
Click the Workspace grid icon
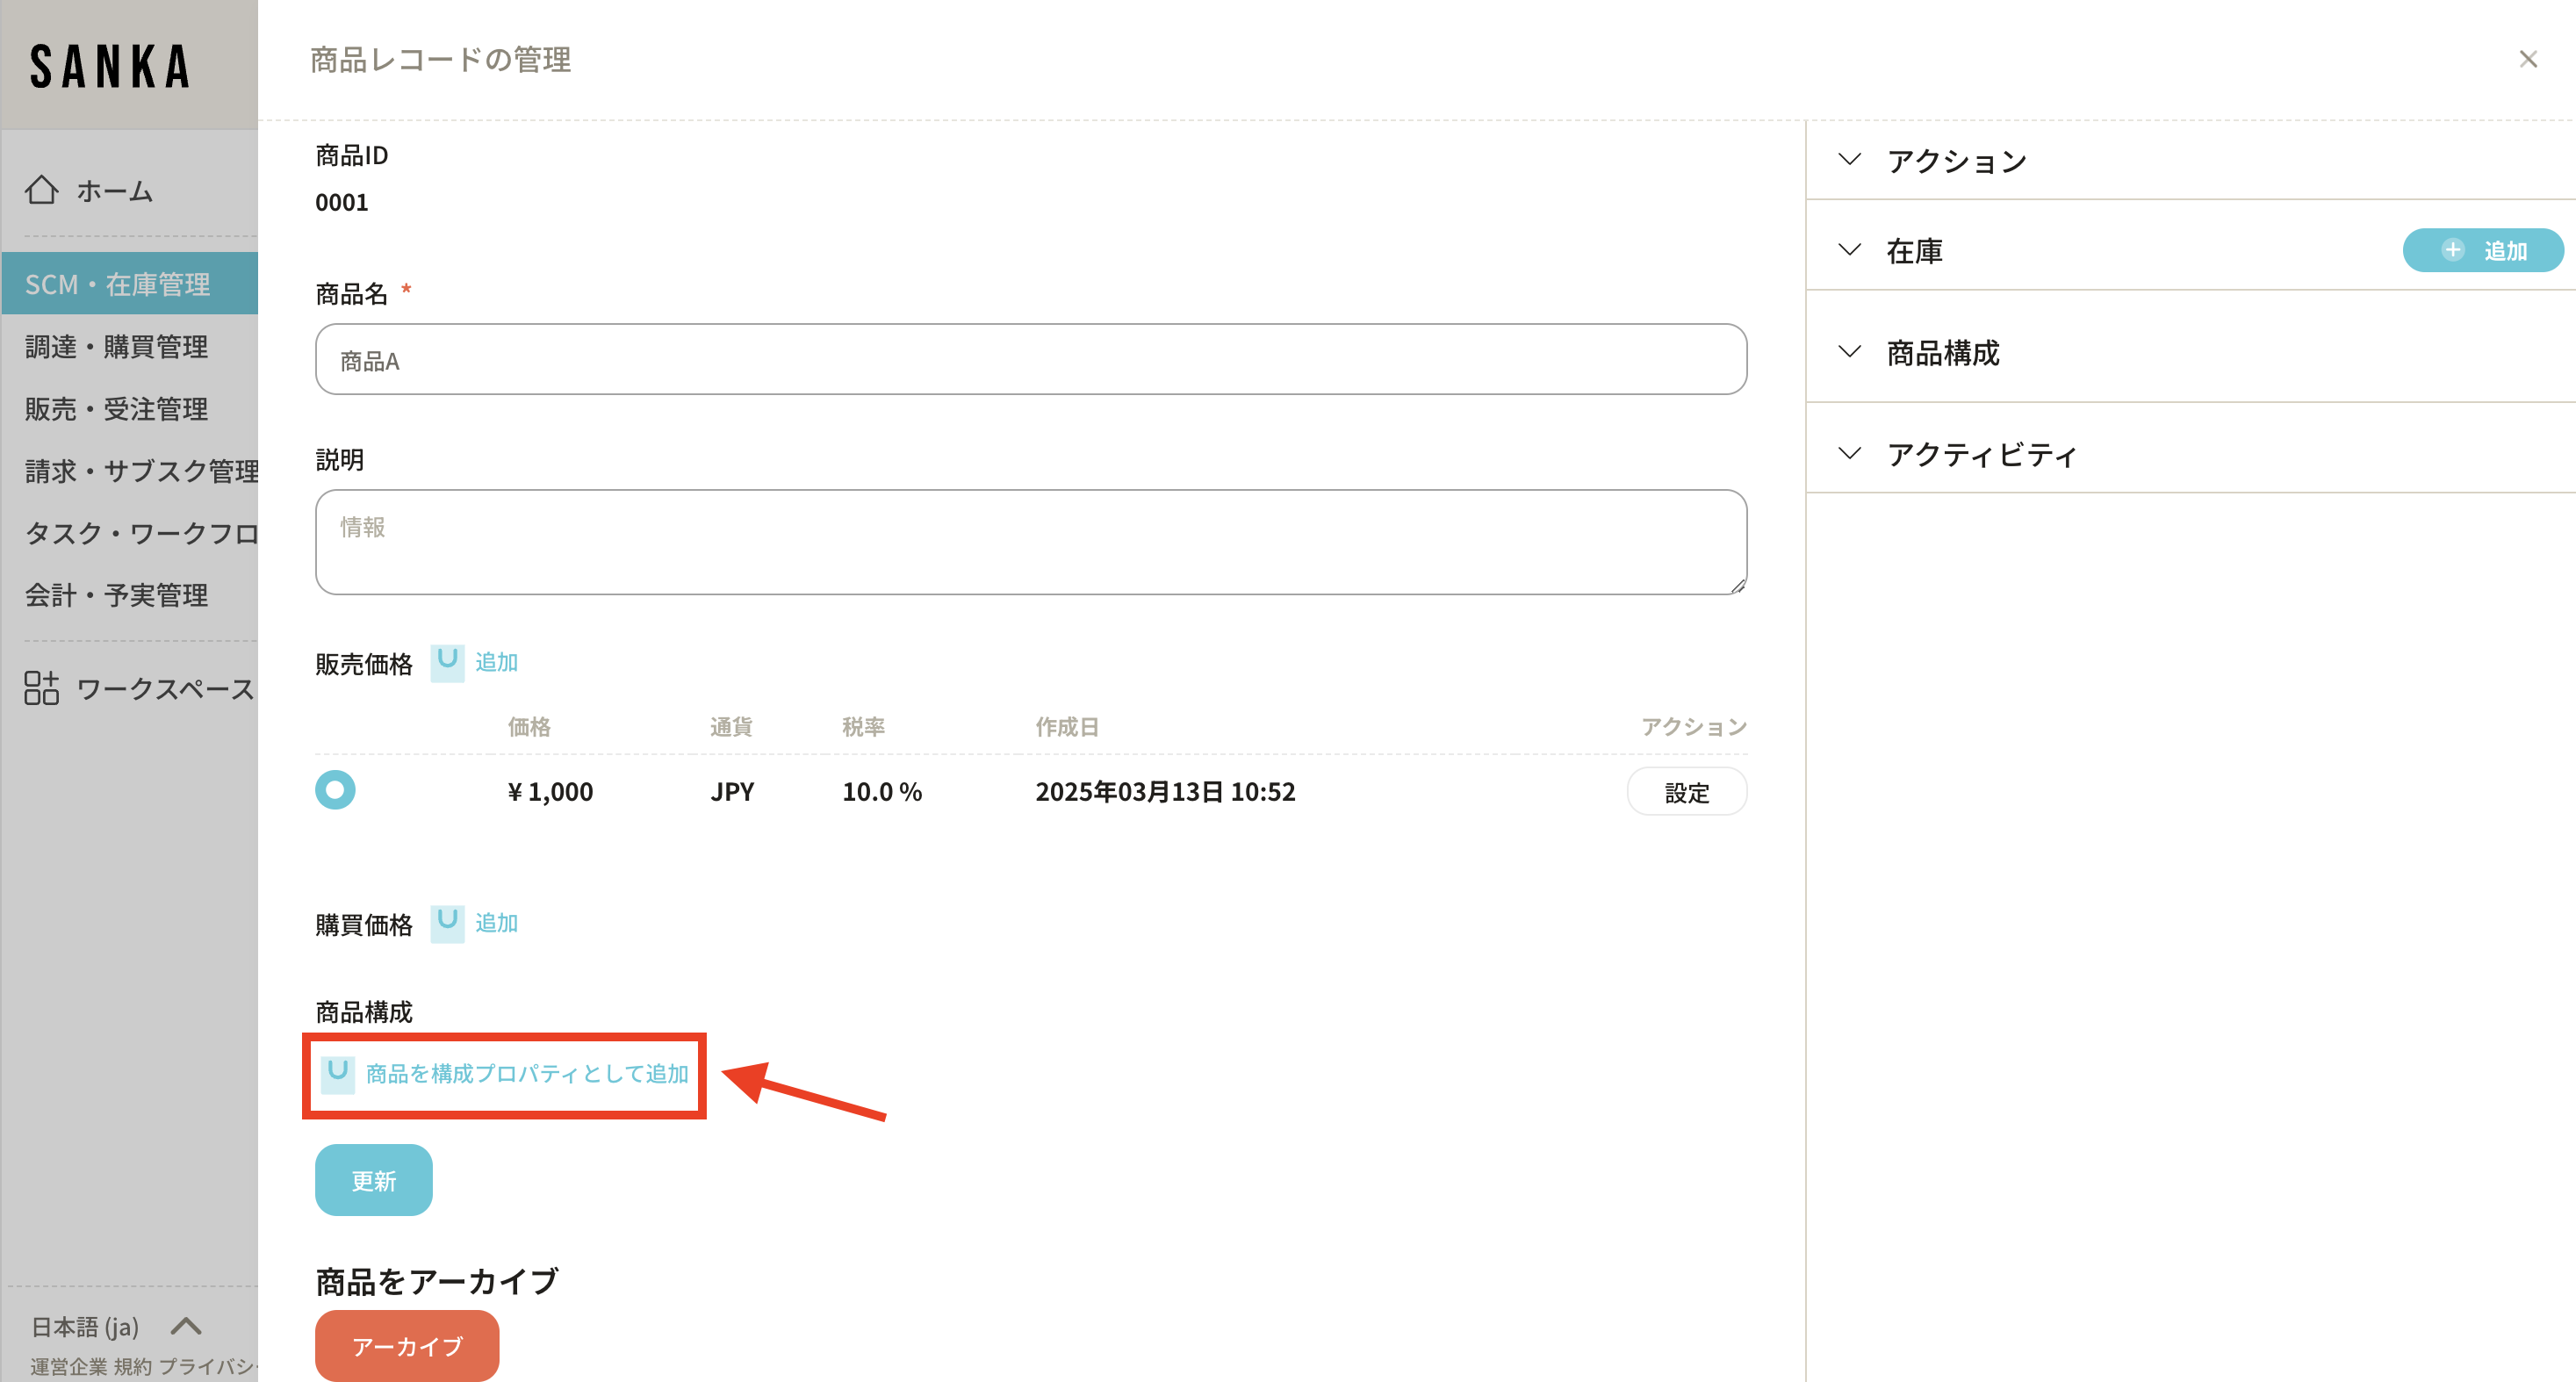click(x=42, y=688)
